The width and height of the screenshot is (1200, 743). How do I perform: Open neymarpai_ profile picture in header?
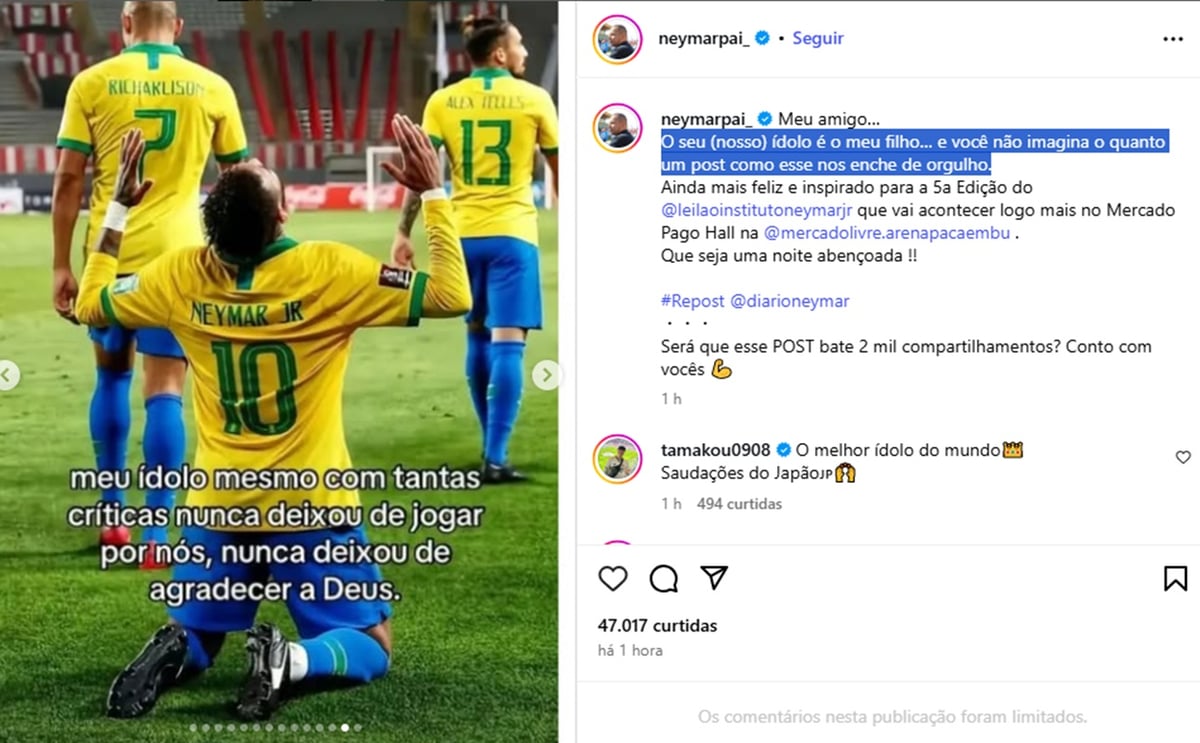(x=617, y=39)
